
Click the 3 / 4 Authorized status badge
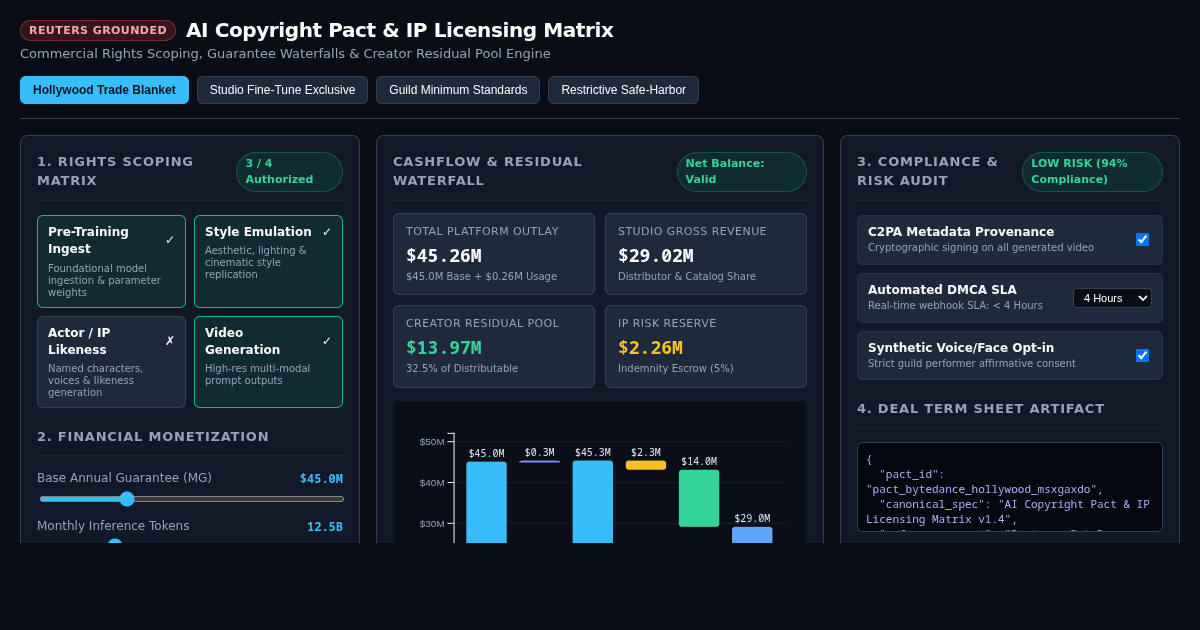289,172
